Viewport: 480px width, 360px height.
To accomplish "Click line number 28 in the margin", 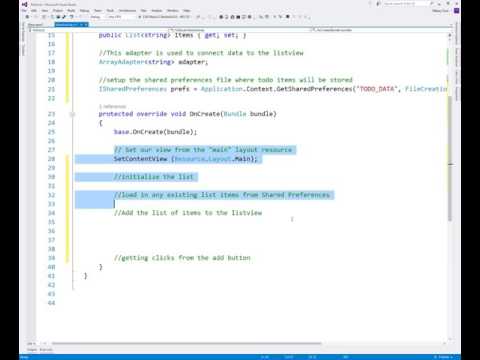I will pyautogui.click(x=51, y=159).
